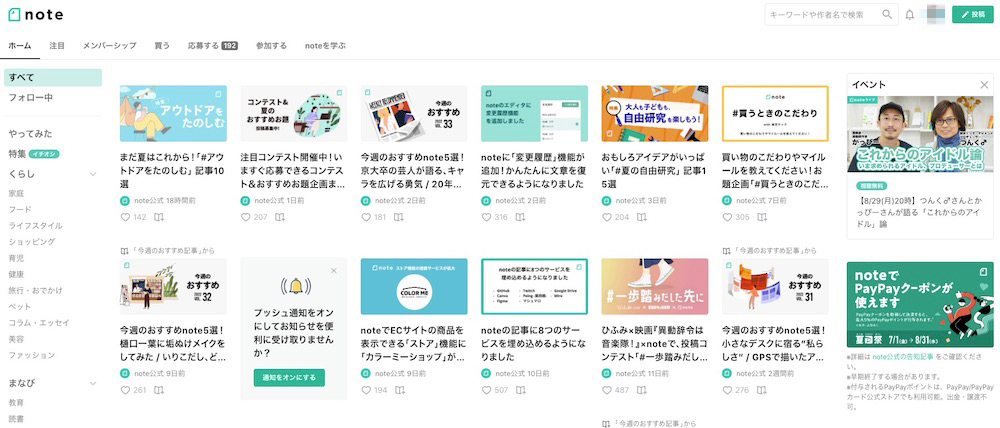The image size is (1000, 428).
Task: Like the 変更履歴 article with 316
Action: point(487,217)
